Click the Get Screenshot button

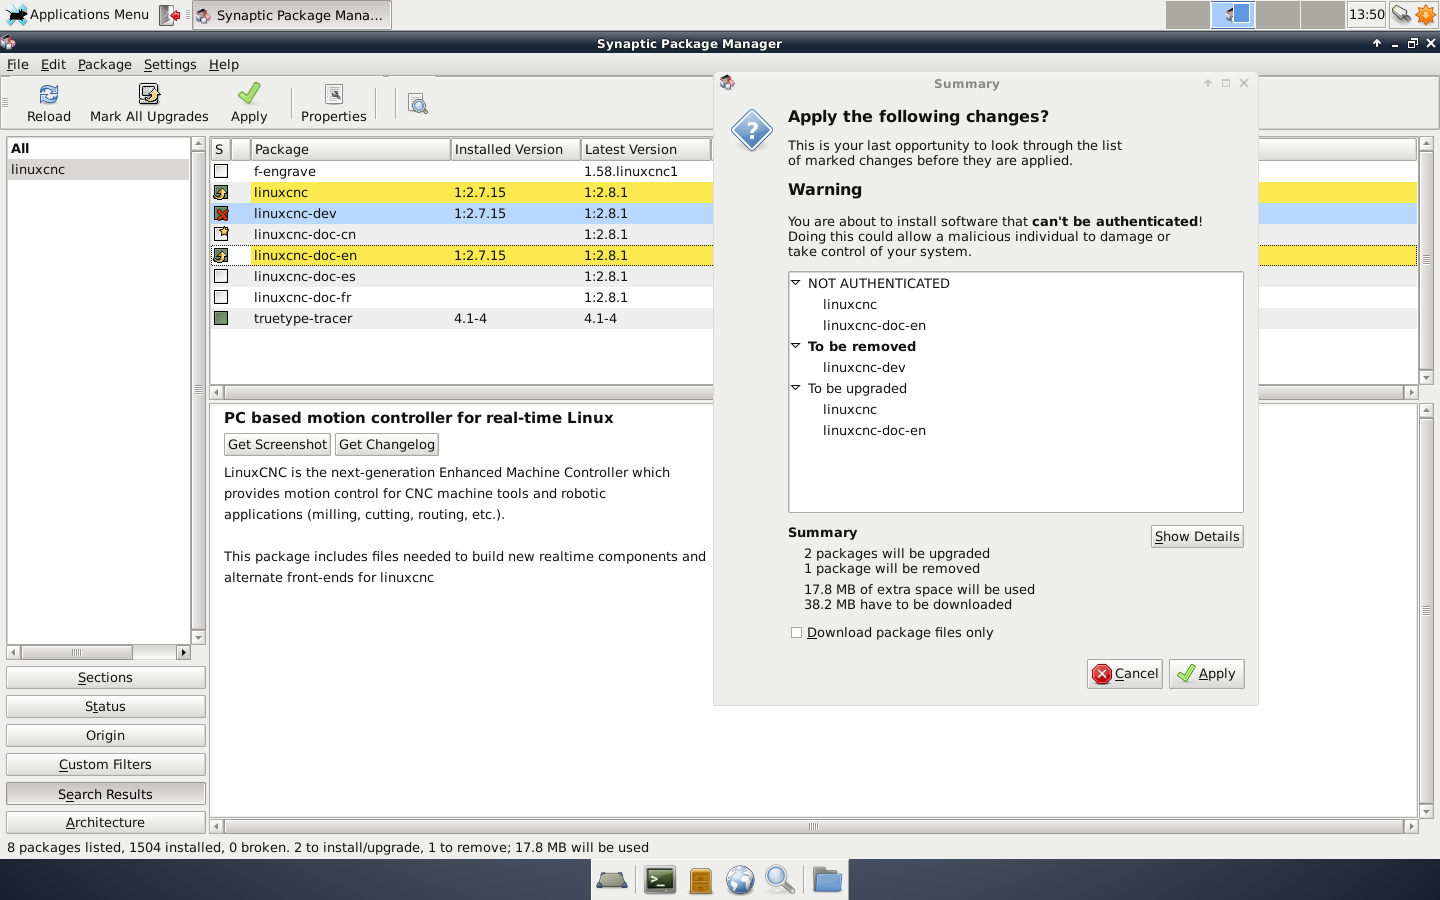(277, 445)
